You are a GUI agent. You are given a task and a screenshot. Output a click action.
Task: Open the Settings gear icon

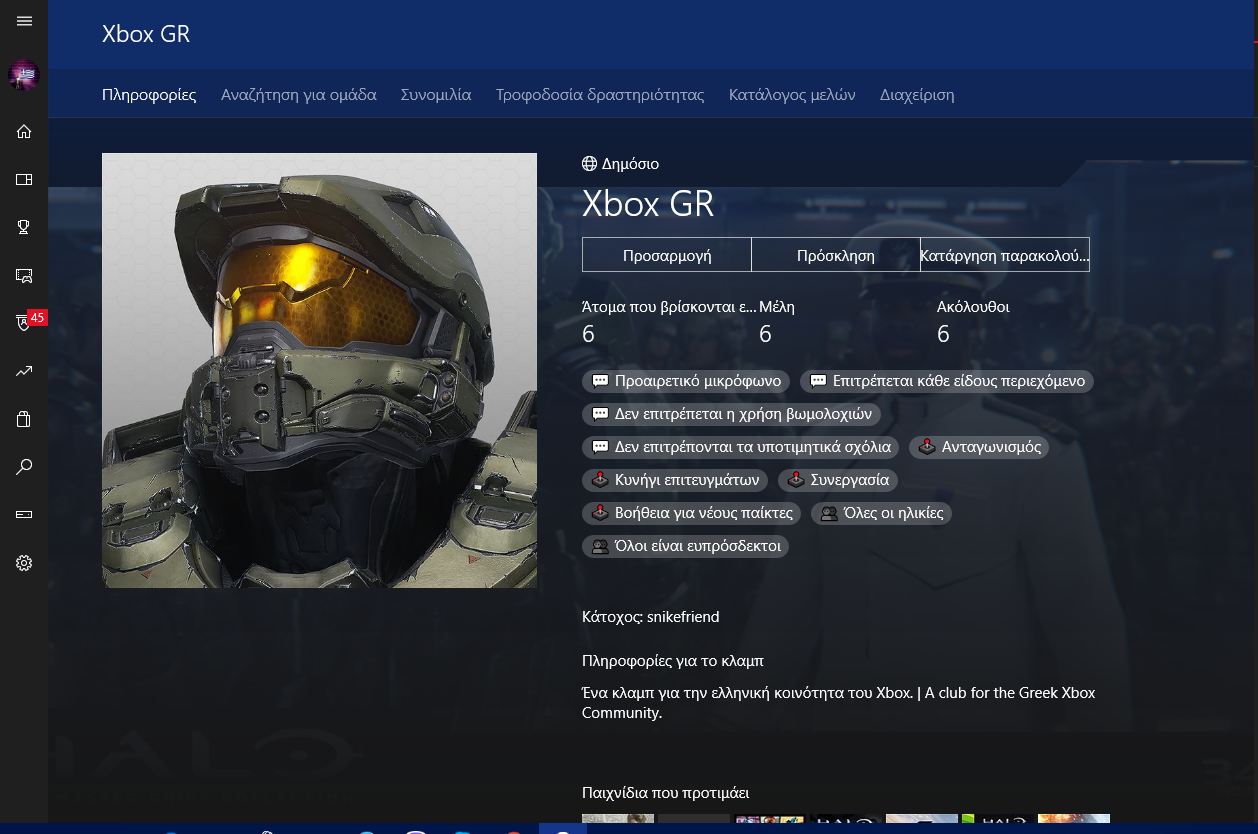pyautogui.click(x=24, y=563)
